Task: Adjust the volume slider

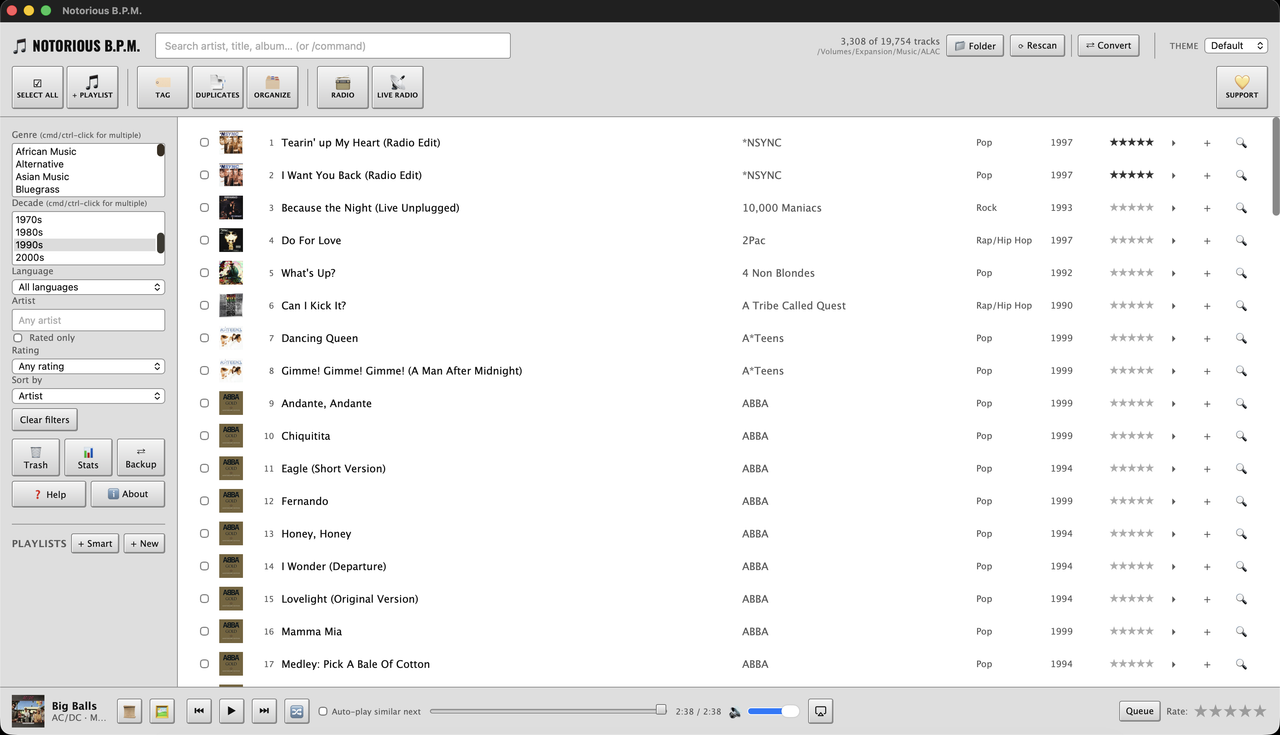Action: coord(773,711)
